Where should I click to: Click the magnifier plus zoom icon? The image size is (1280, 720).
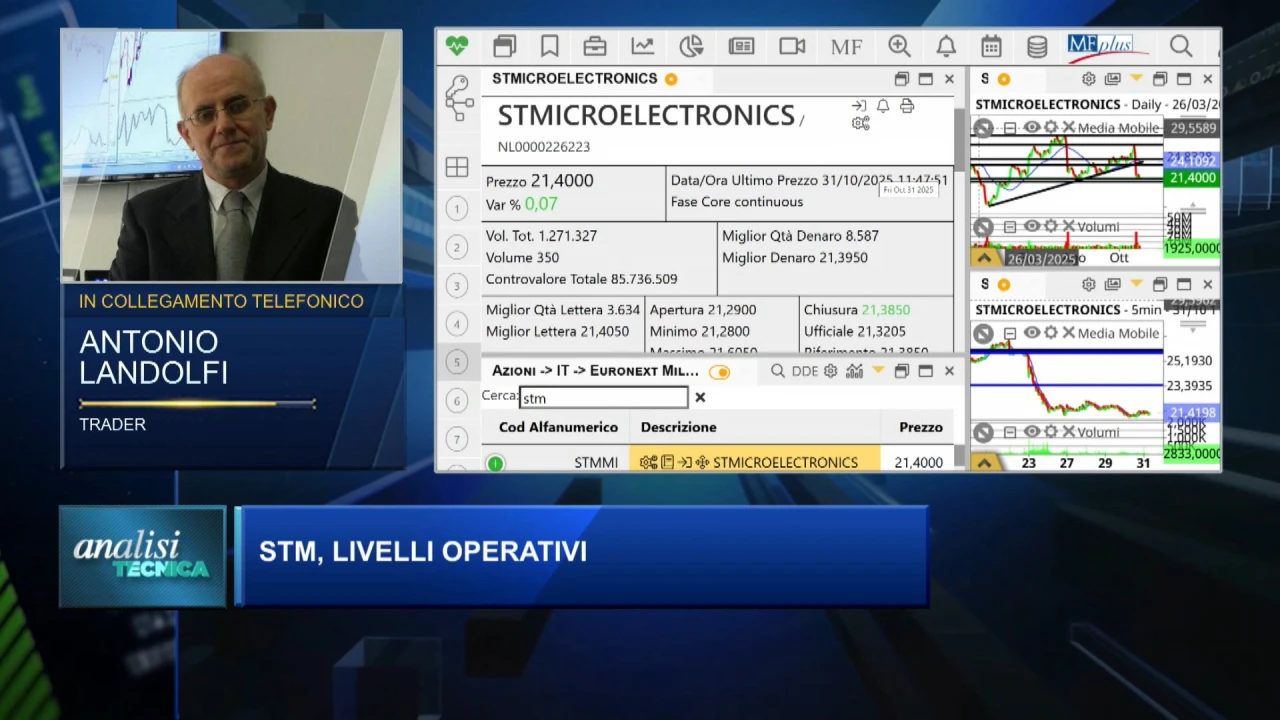coord(899,46)
